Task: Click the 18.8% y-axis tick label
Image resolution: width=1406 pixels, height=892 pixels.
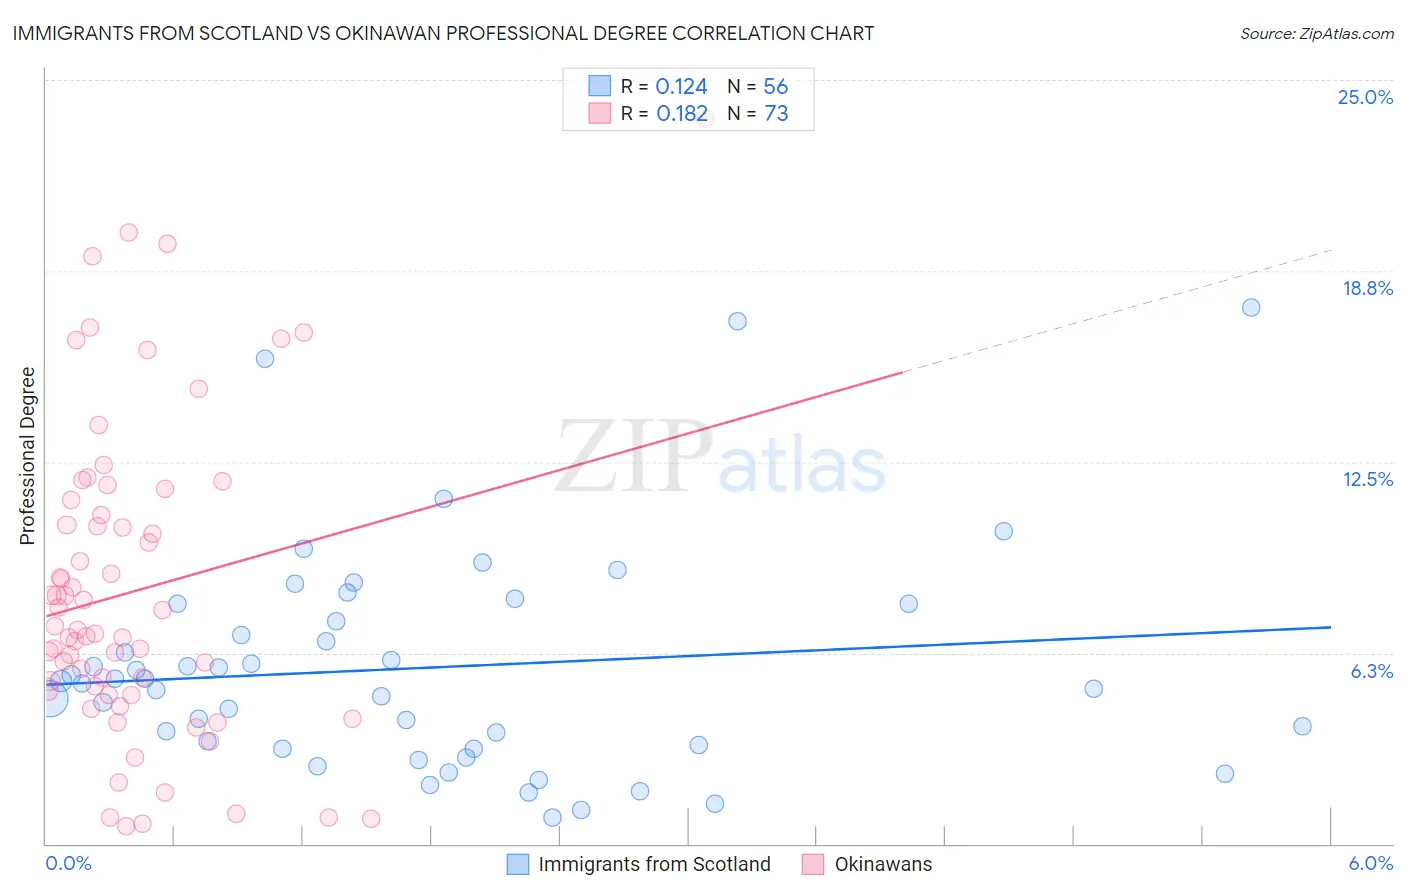Action: click(1367, 288)
